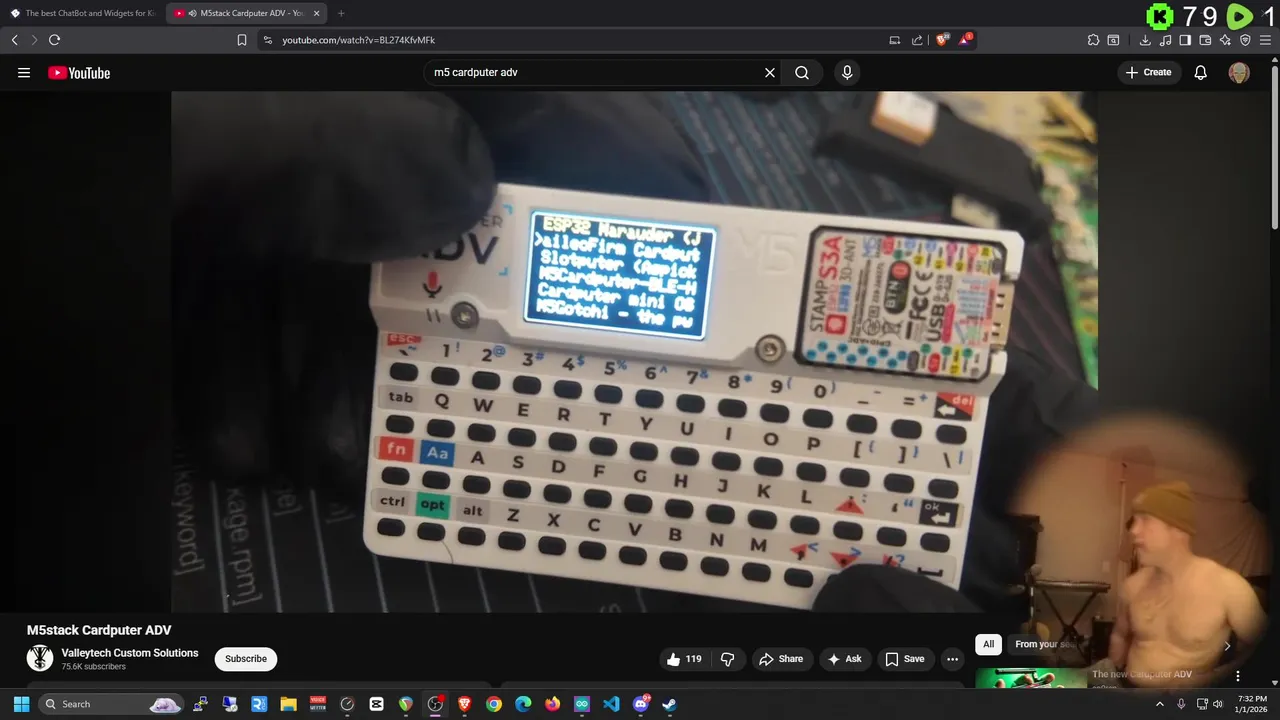This screenshot has height=720, width=1280.
Task: Open the Windows Start menu
Action: coord(21,704)
